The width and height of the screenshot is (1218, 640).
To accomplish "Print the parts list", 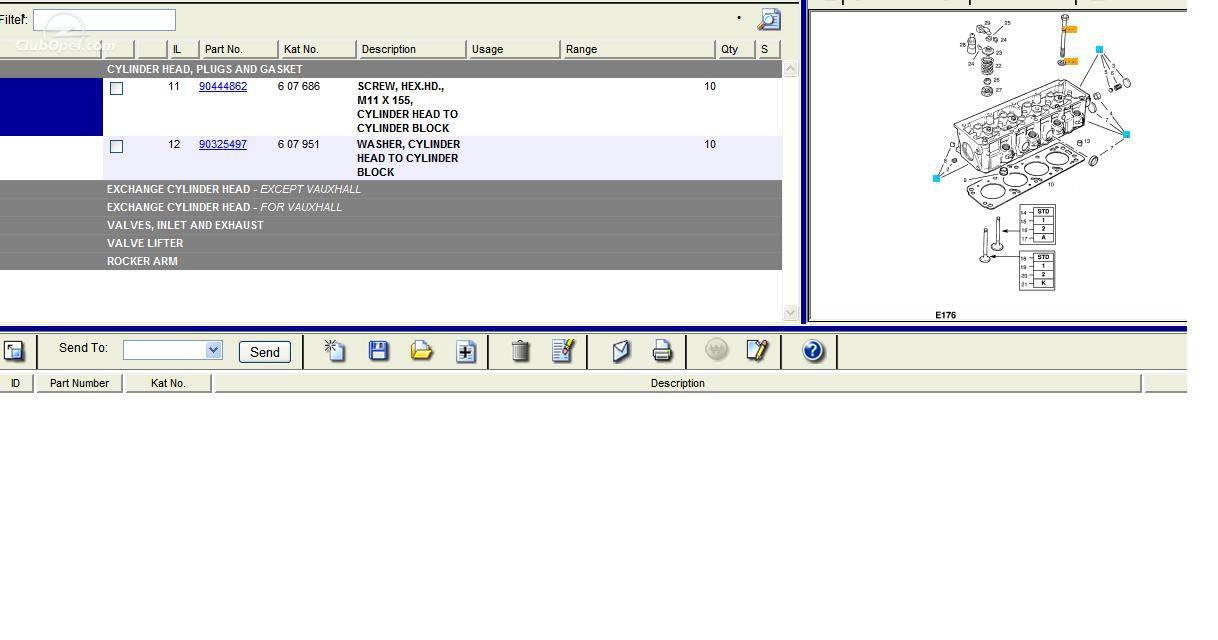I will 662,350.
